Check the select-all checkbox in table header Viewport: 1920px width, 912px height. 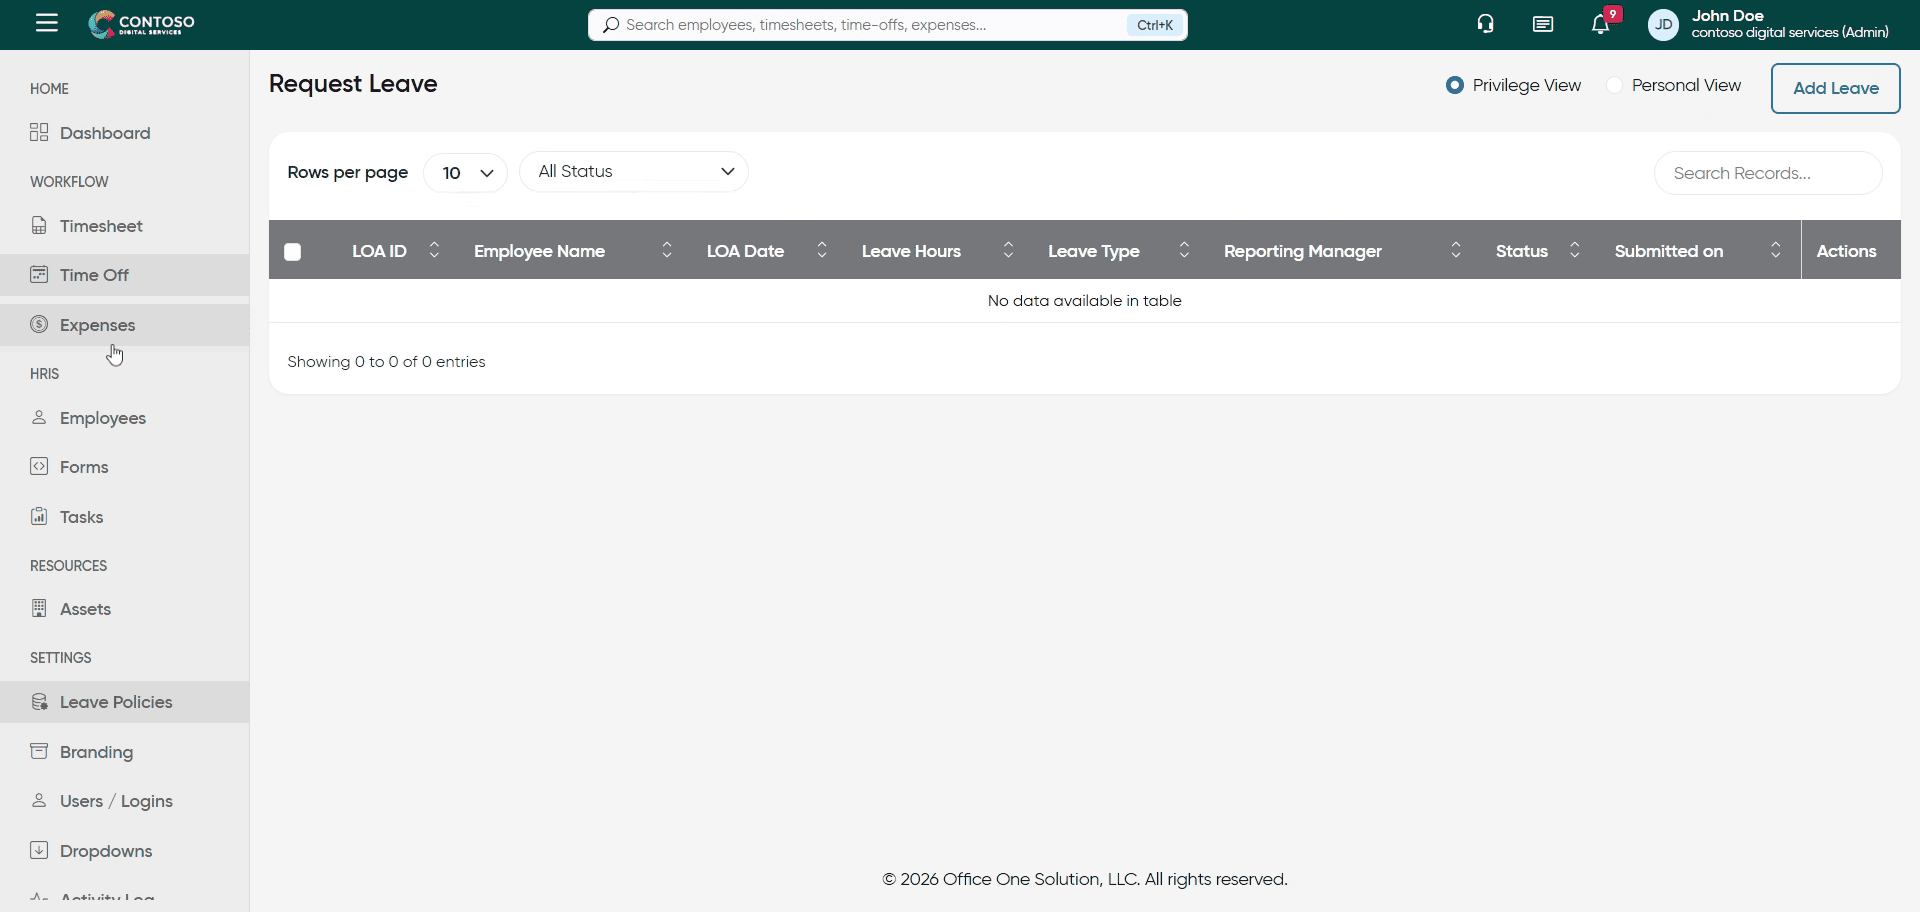pos(293,252)
